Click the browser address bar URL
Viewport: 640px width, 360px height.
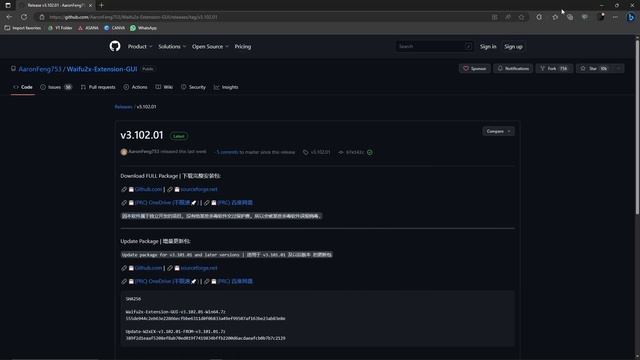[x=133, y=17]
